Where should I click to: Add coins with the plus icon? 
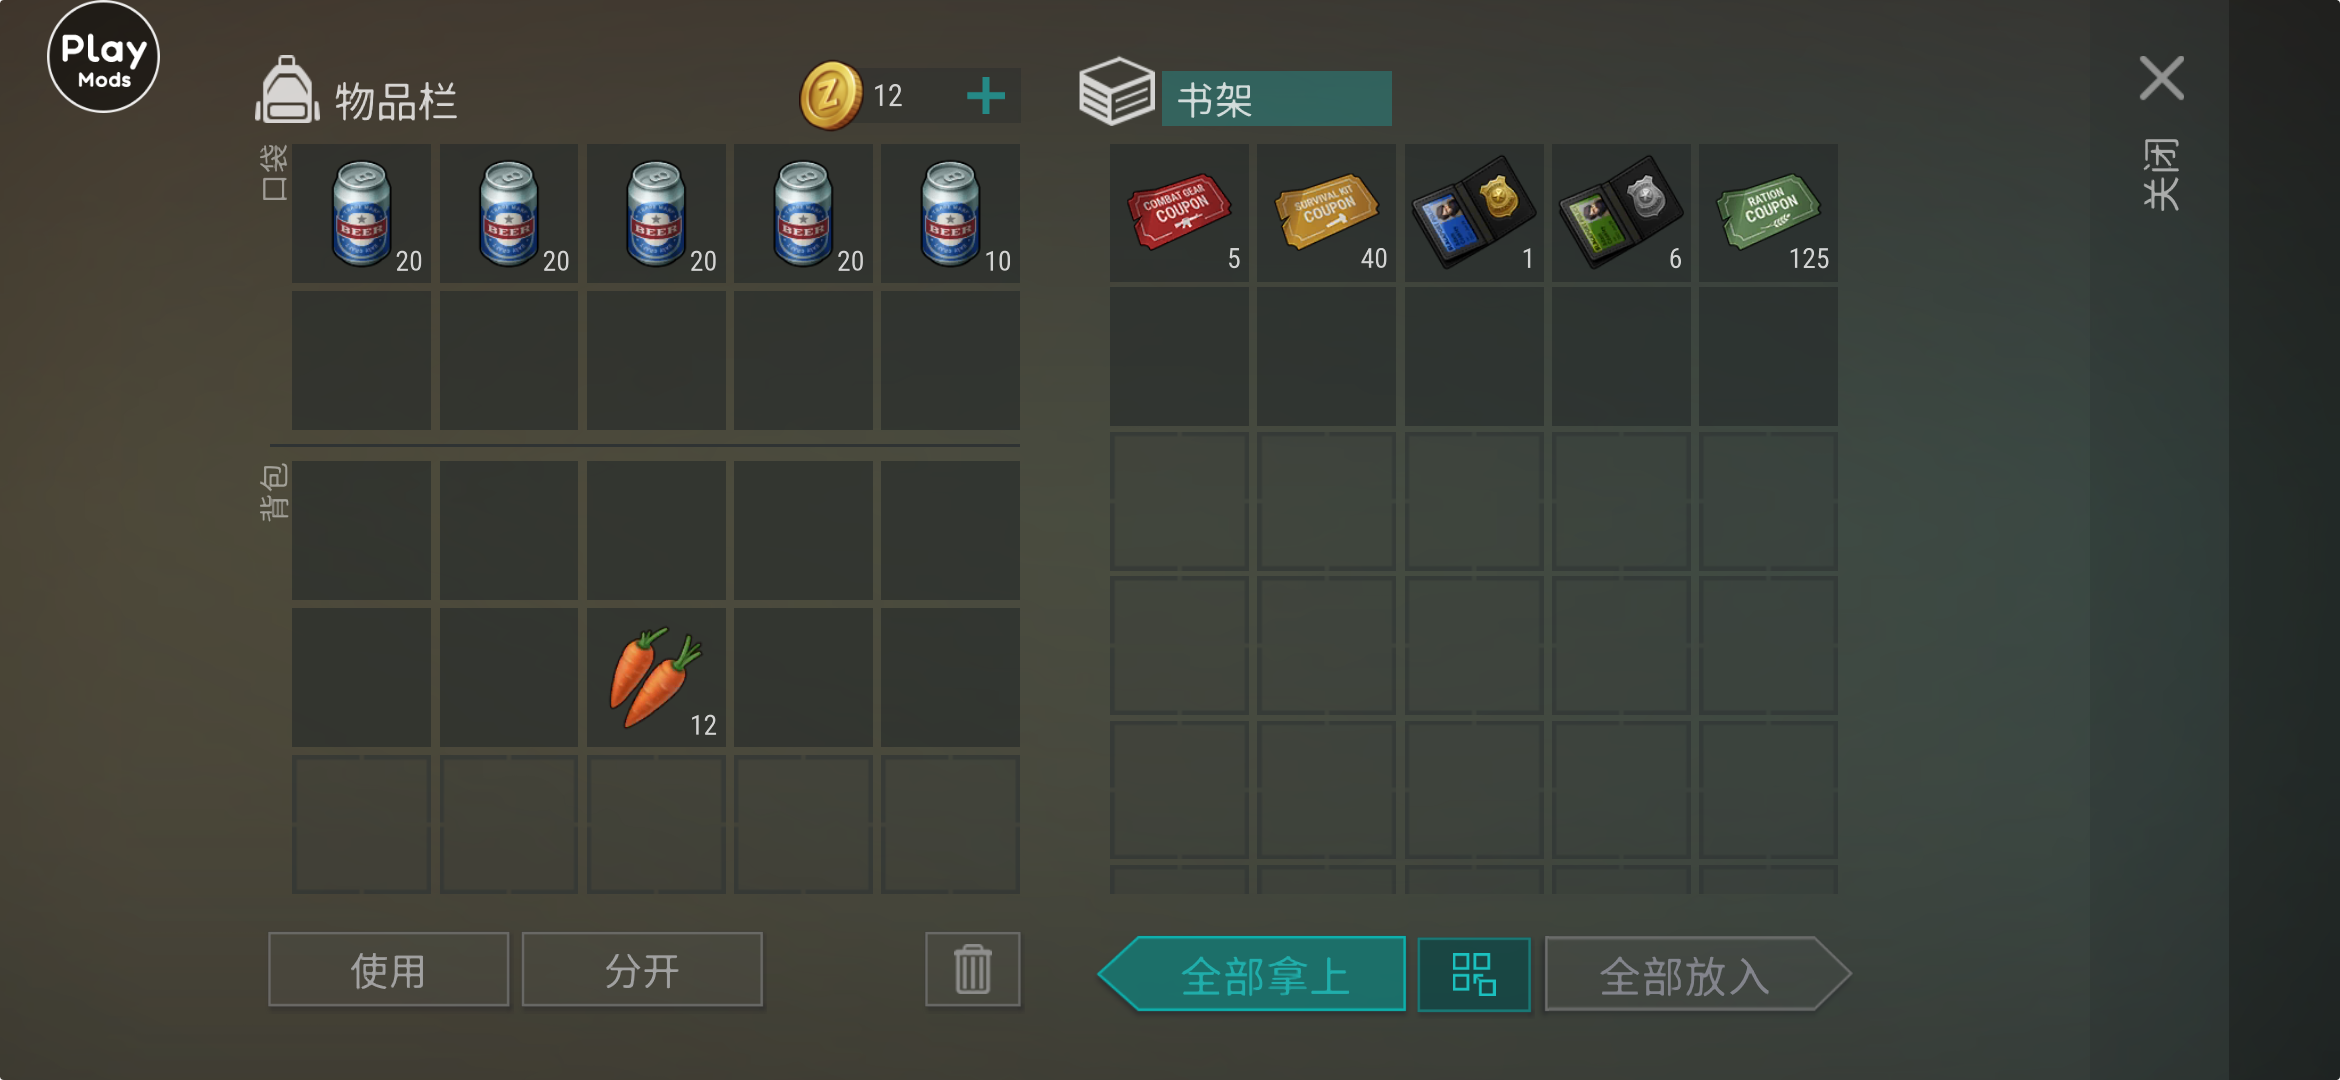986,96
